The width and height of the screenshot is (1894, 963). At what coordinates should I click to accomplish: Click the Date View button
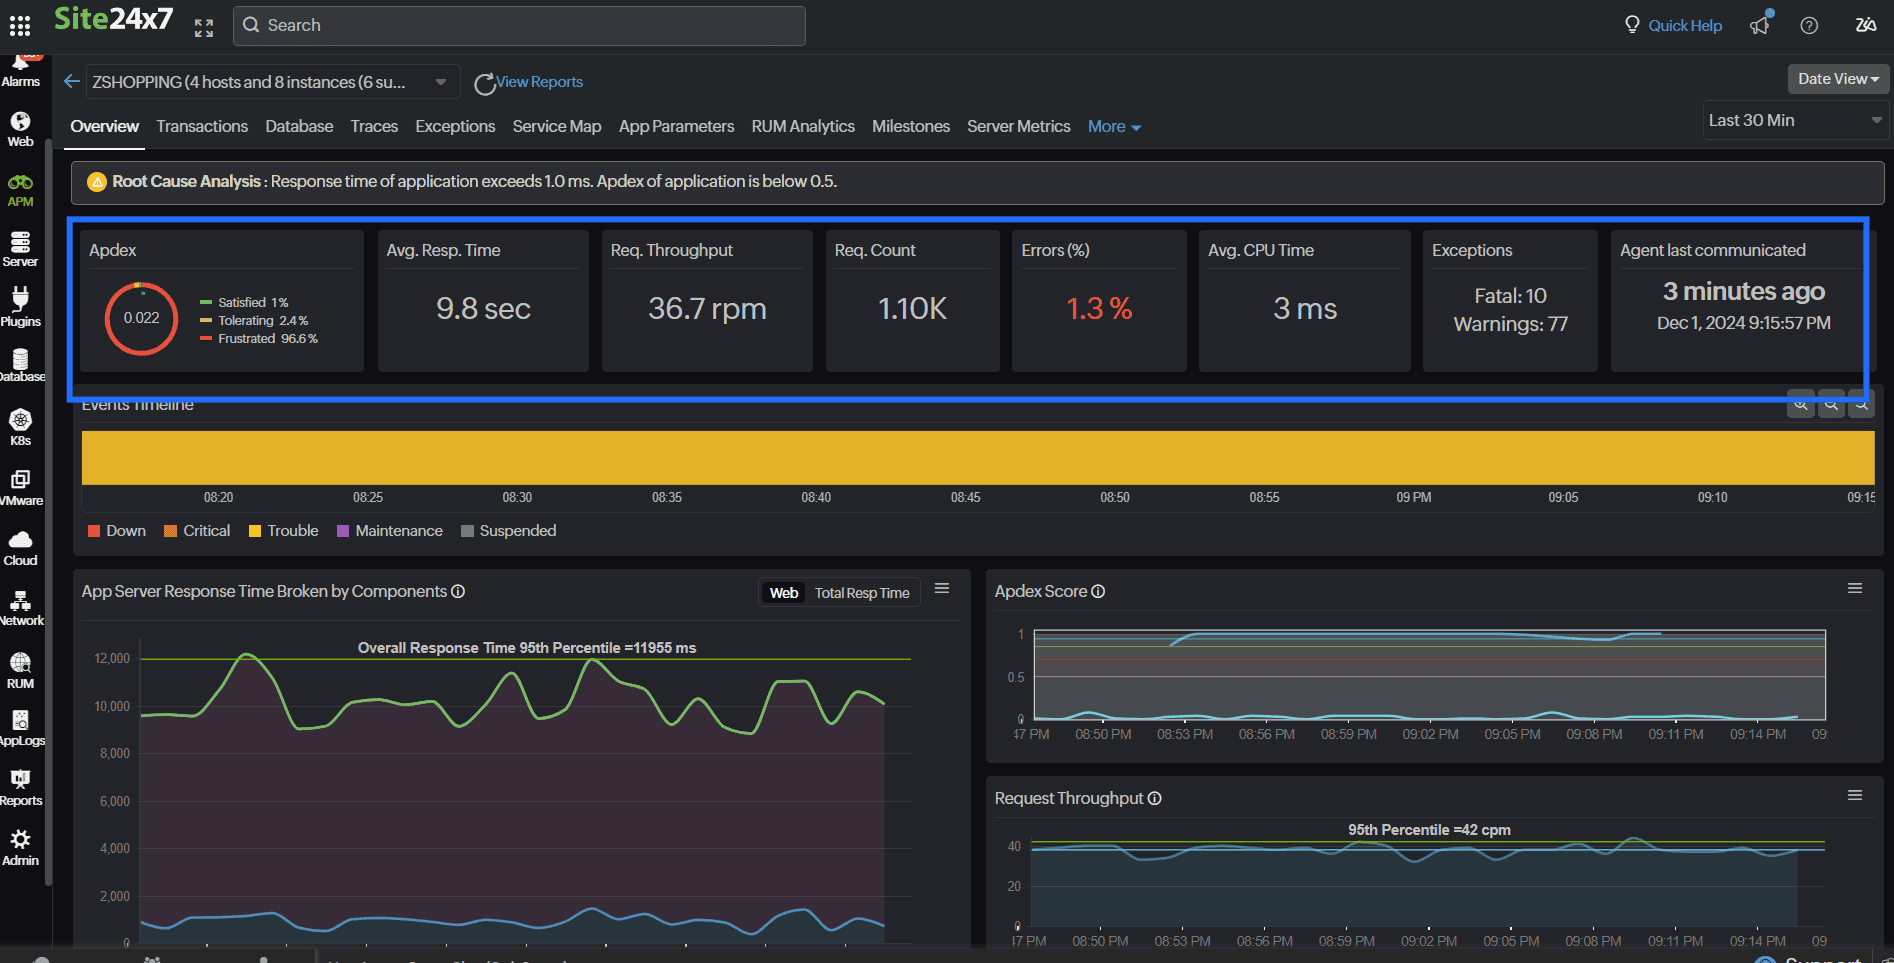click(1837, 79)
